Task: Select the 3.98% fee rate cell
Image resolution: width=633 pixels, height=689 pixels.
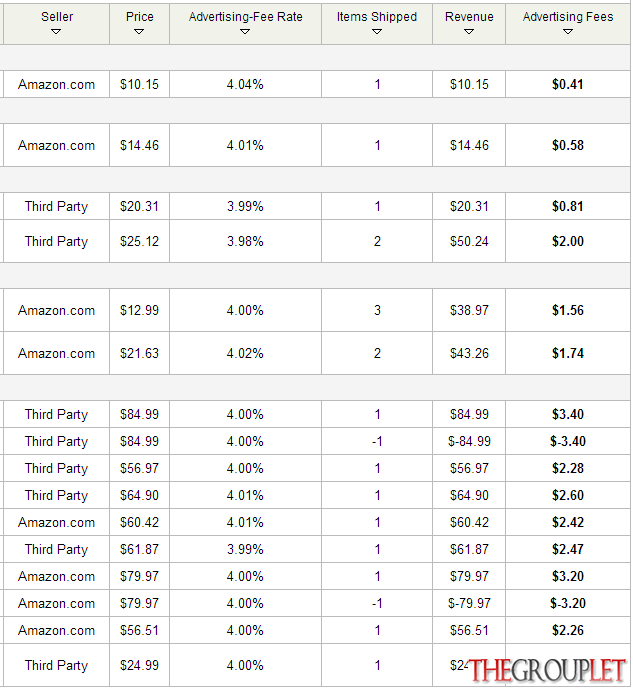Action: coord(245,241)
